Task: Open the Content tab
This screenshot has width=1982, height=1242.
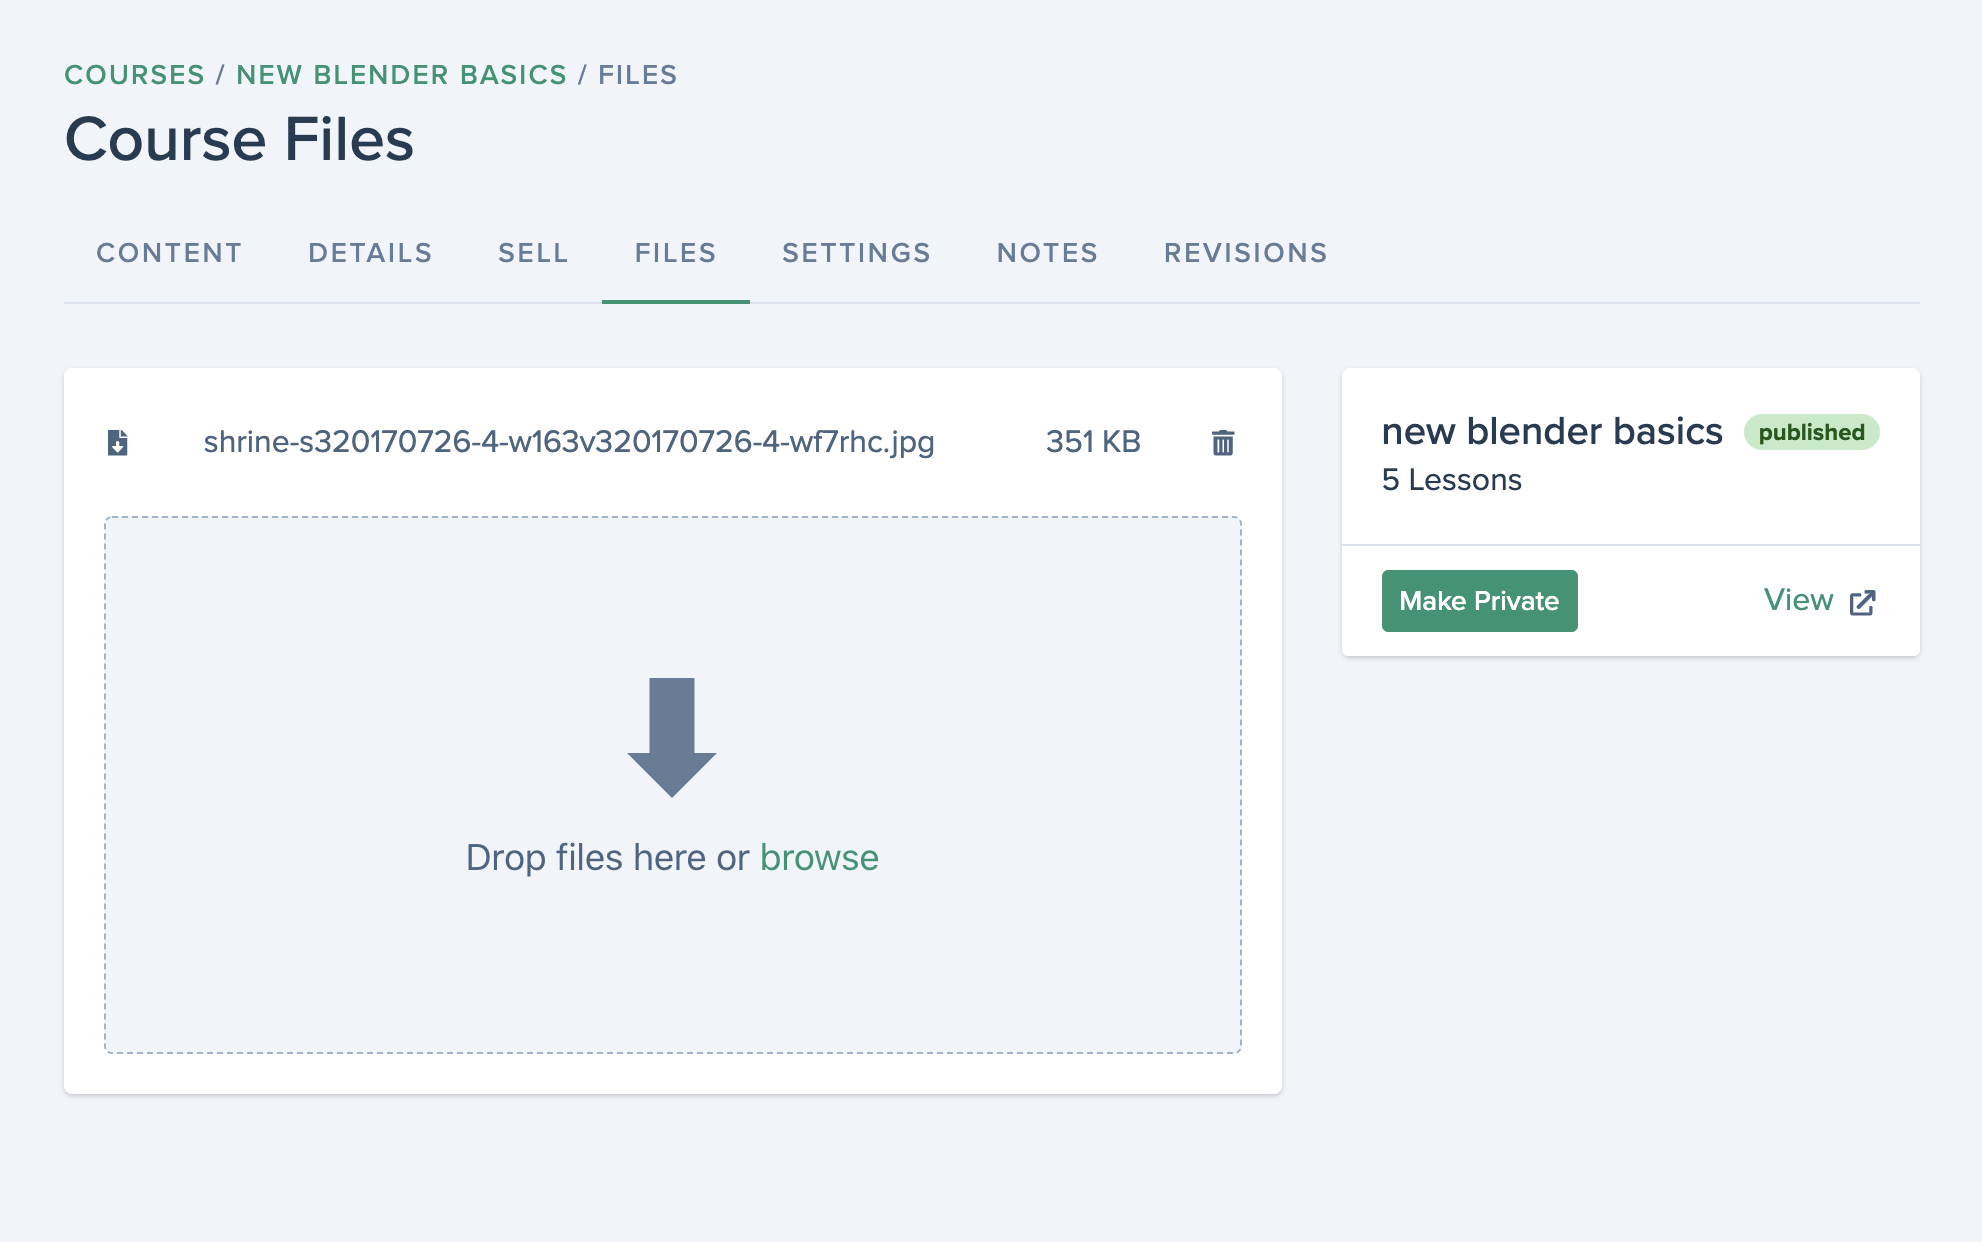Action: coord(169,253)
